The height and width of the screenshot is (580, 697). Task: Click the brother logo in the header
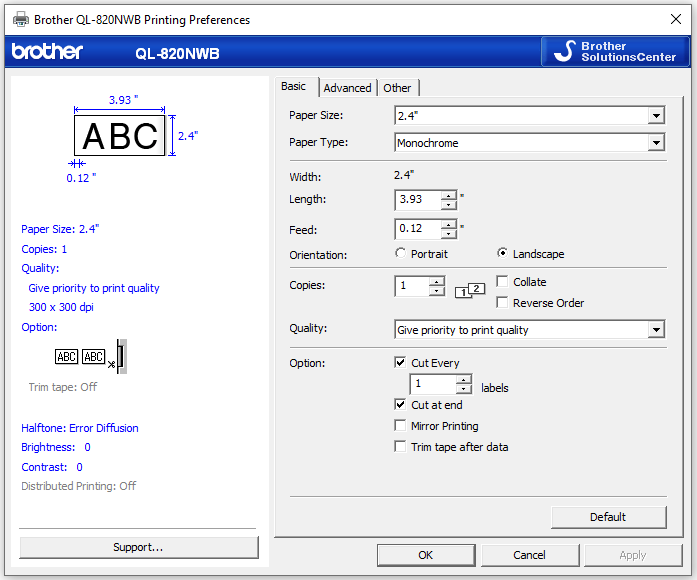48,52
